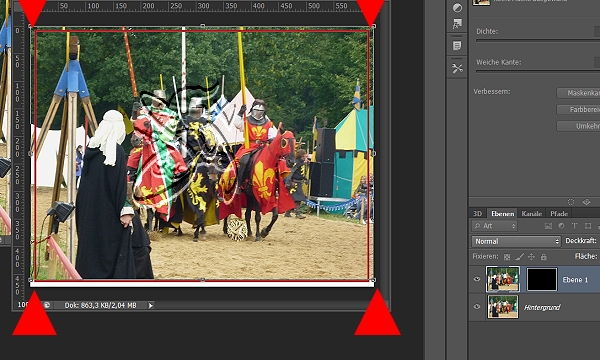Screen dimensions: 600x360
Task: Open the Art layer filter dropdown
Action: (x=494, y=226)
